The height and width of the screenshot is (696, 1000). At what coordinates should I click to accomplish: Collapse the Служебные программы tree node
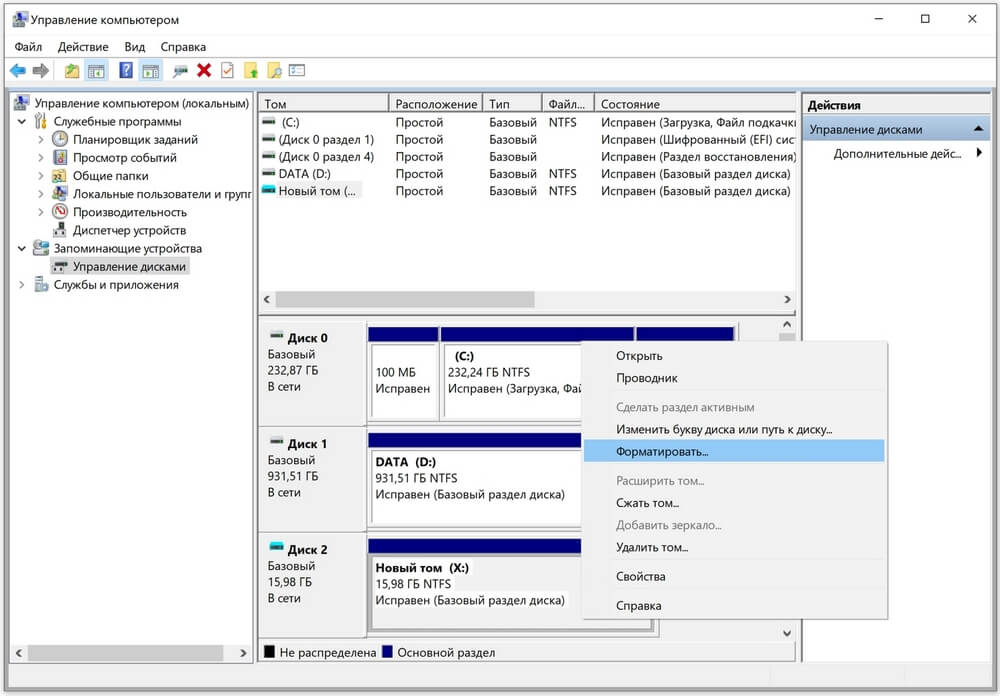(22, 121)
